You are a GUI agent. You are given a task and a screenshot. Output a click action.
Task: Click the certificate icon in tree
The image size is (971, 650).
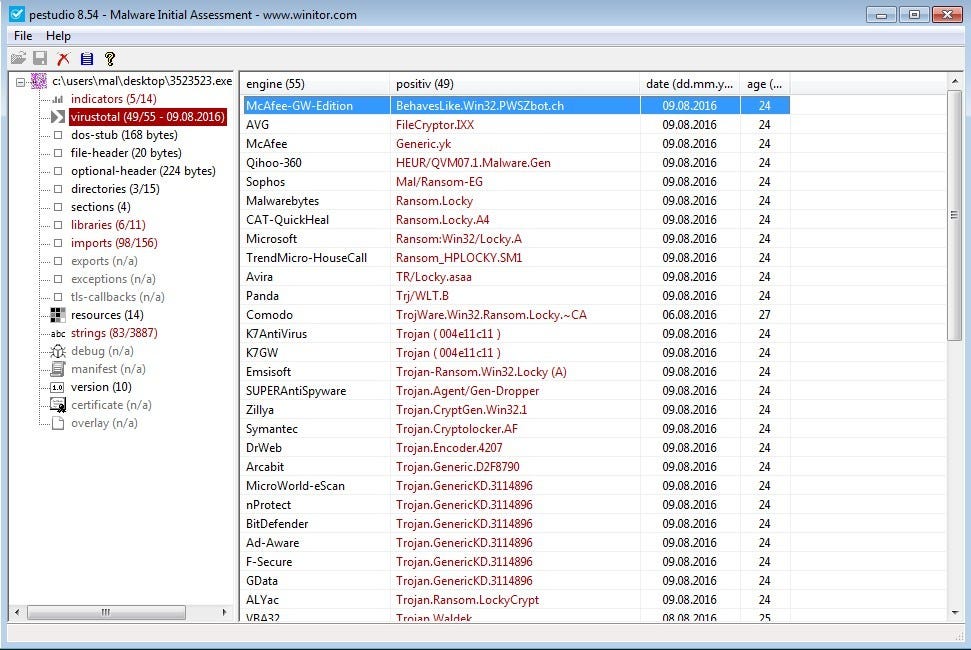pos(58,405)
